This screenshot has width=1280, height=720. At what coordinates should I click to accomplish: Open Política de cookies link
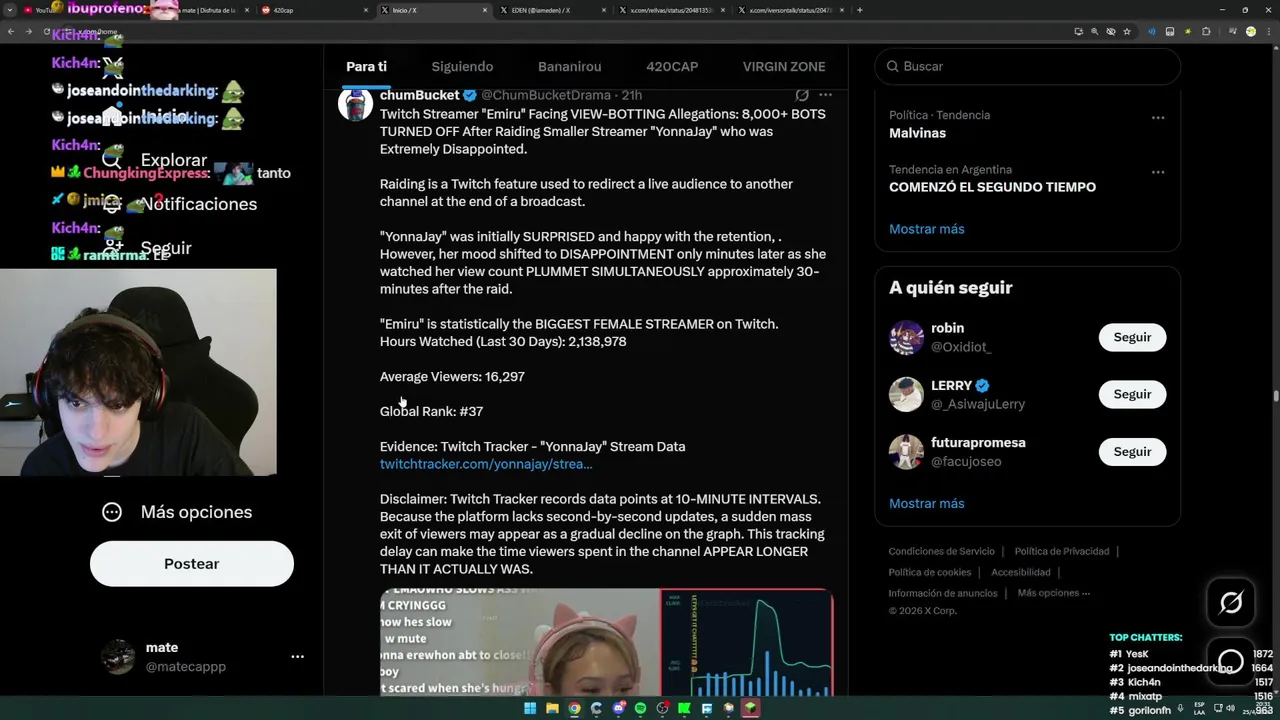point(929,572)
